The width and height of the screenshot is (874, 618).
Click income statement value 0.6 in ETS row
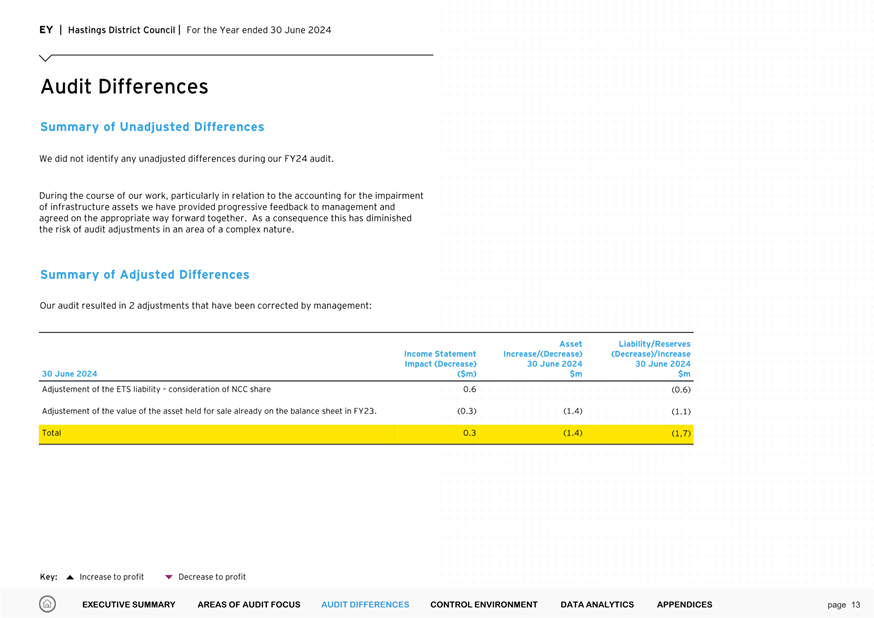coord(470,389)
